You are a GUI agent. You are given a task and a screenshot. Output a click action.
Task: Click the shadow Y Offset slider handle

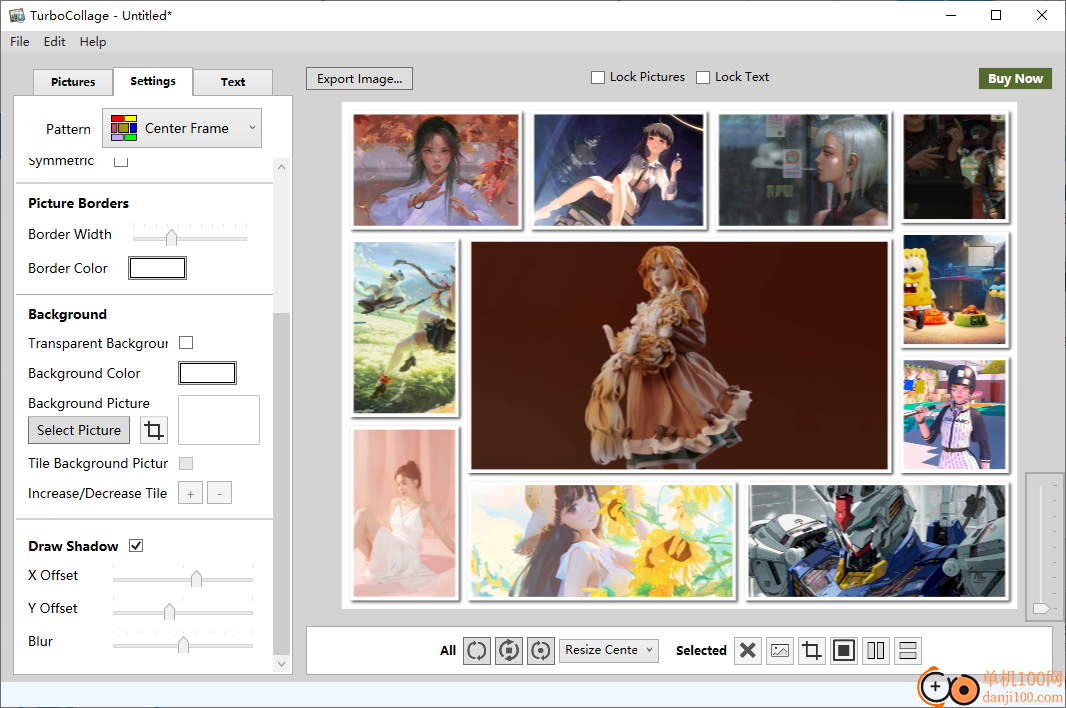click(x=169, y=611)
